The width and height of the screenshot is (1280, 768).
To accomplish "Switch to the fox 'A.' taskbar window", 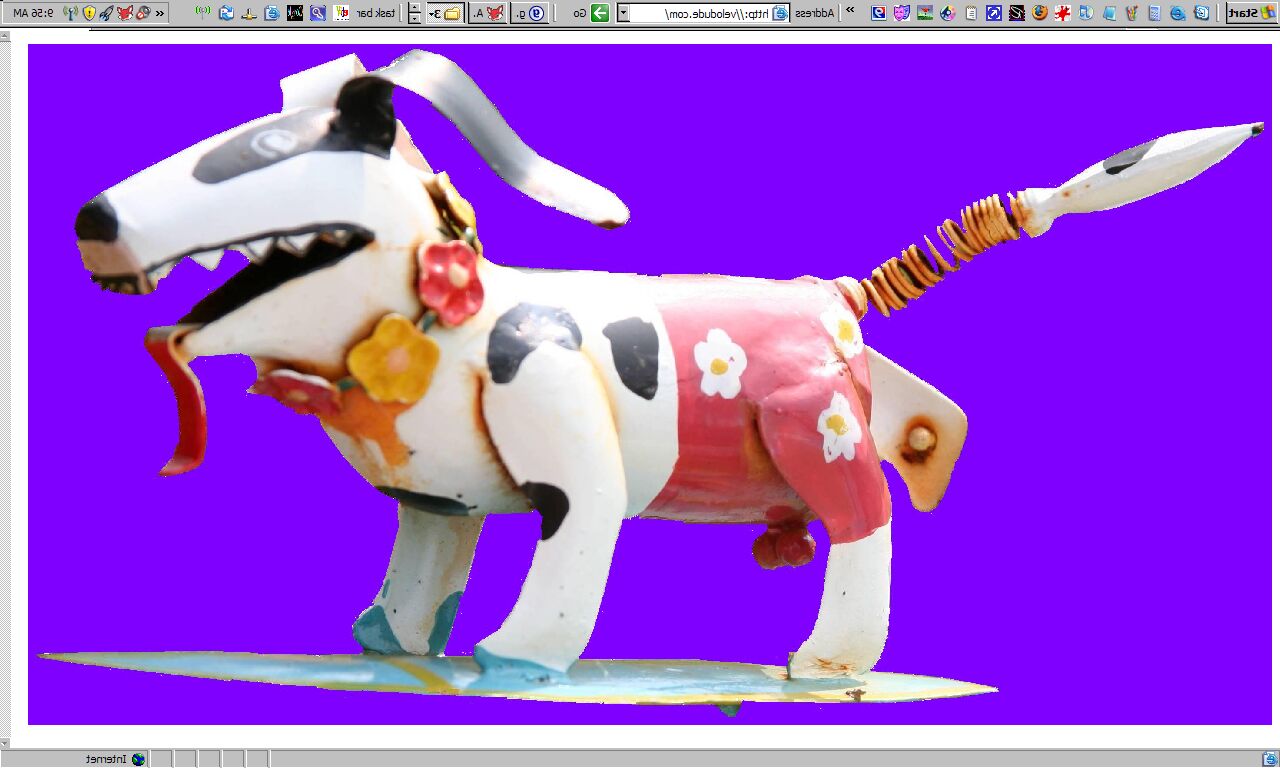I will [488, 13].
